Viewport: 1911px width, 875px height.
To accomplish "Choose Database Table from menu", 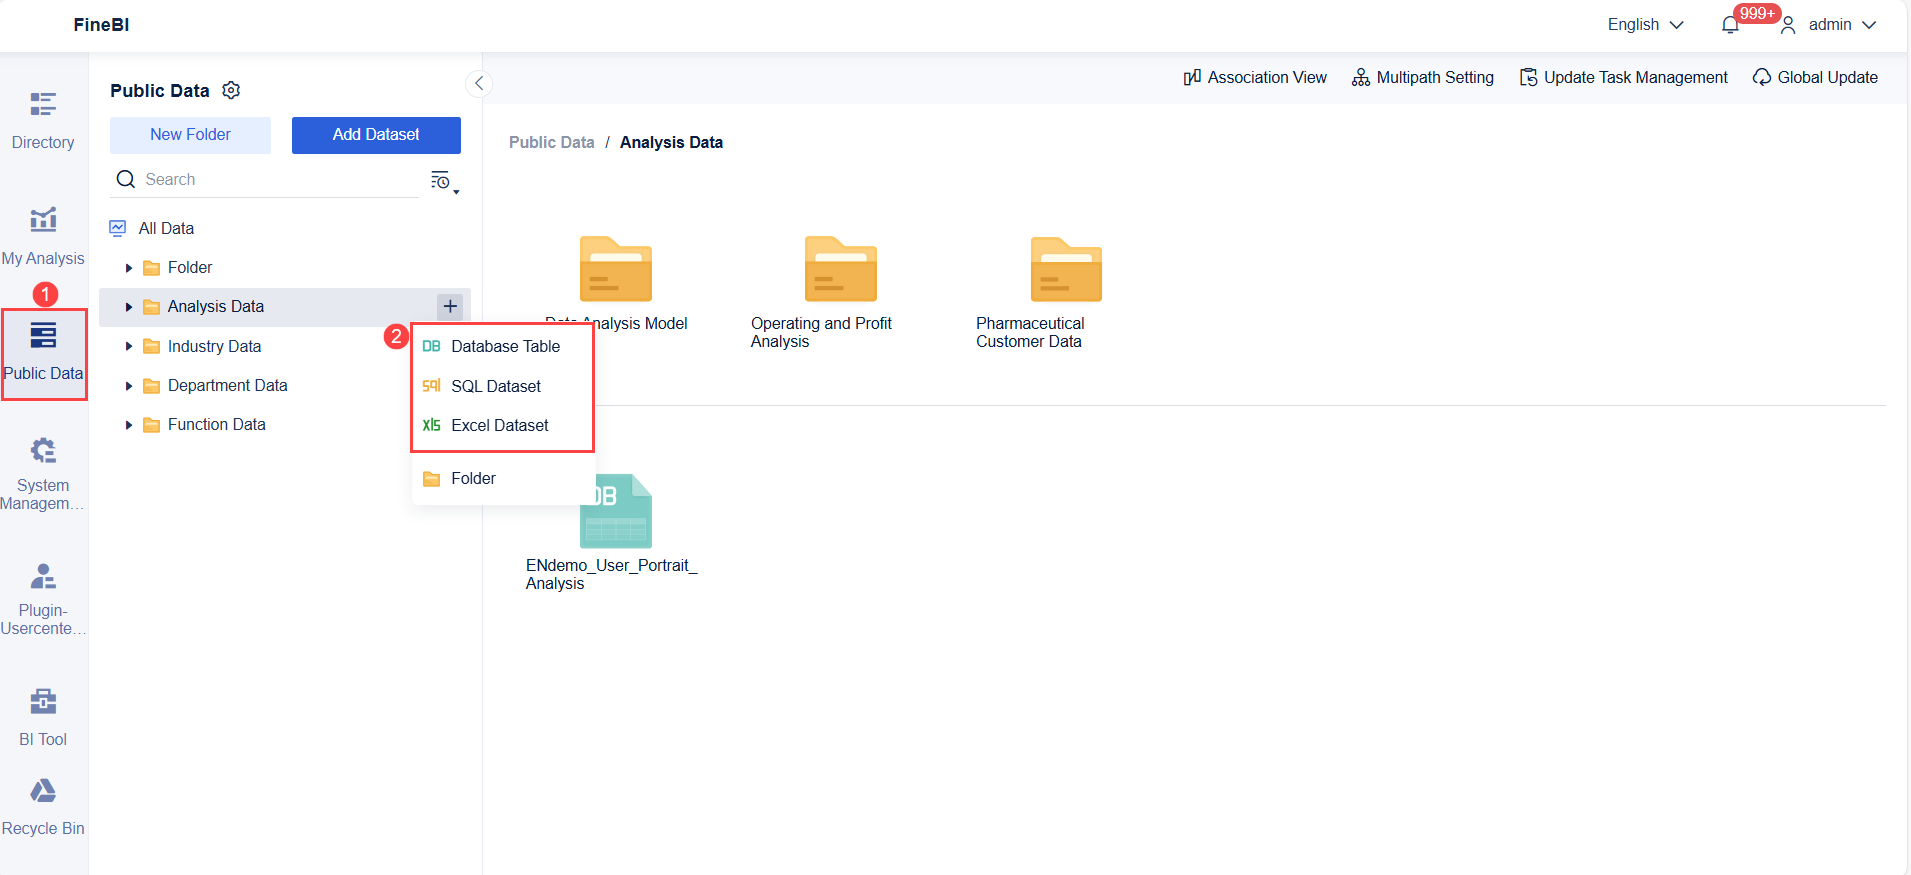I will (503, 346).
